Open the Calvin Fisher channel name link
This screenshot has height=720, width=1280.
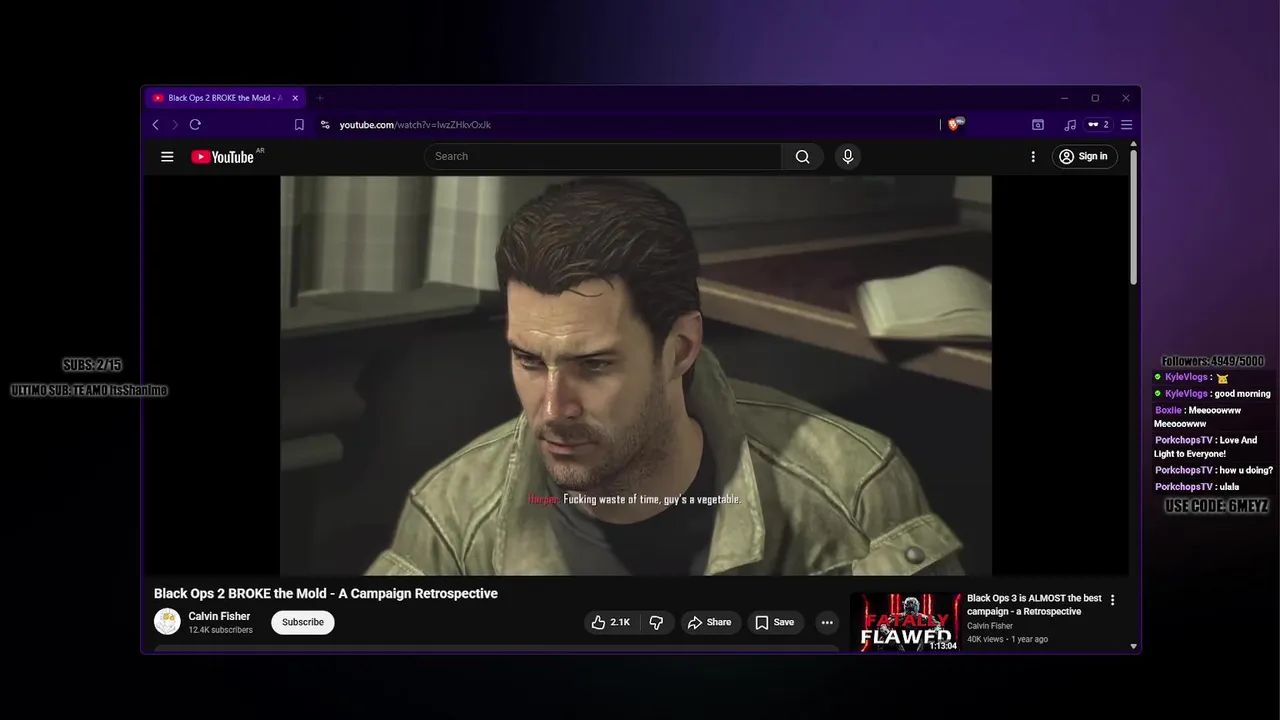[219, 616]
